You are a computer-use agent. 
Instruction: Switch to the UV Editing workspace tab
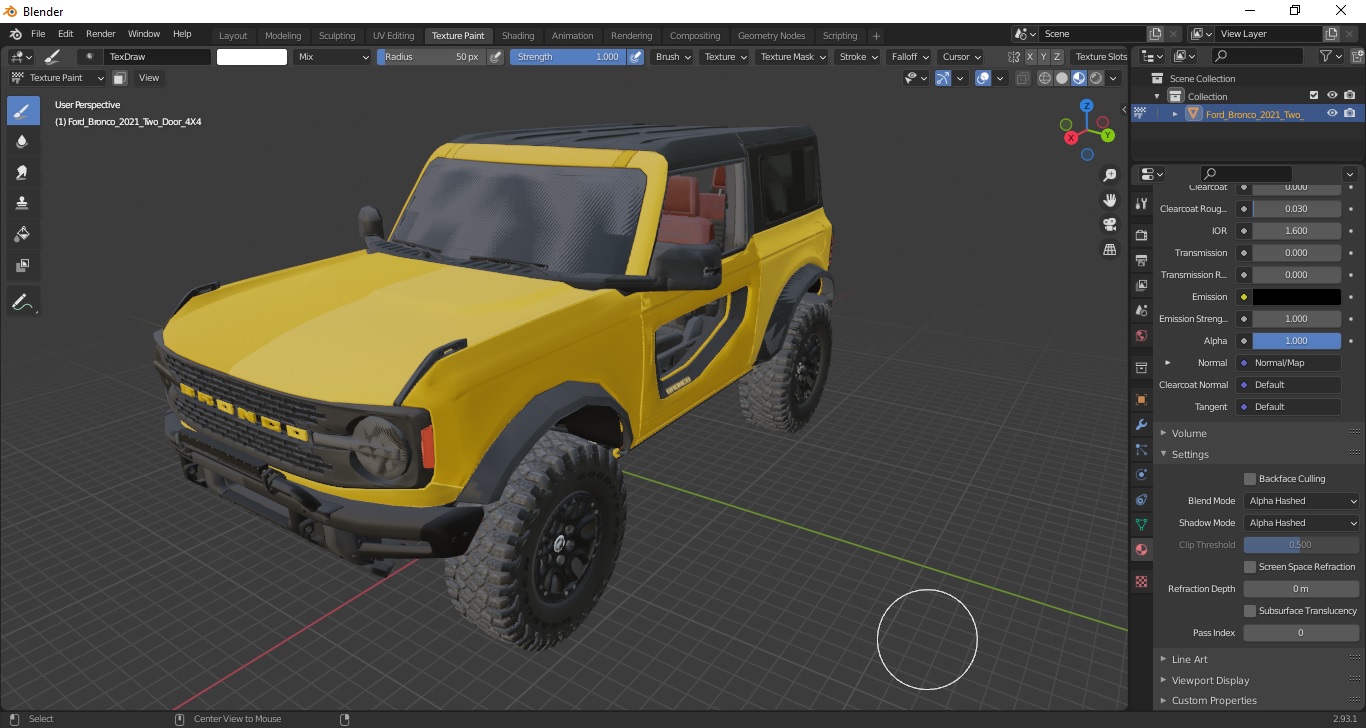[x=393, y=36]
